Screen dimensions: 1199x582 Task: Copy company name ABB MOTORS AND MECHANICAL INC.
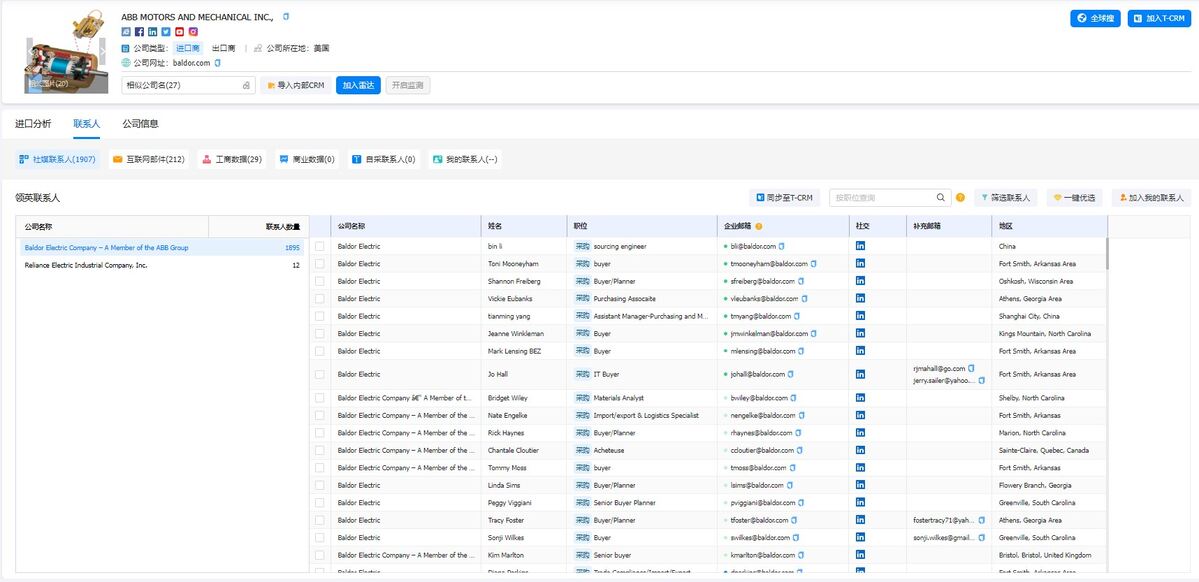pos(286,17)
